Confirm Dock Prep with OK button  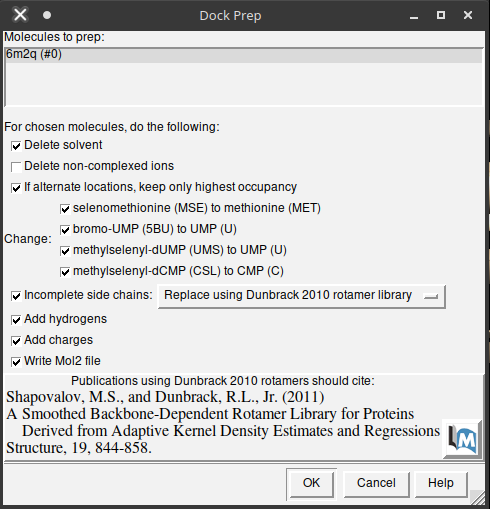[x=311, y=483]
